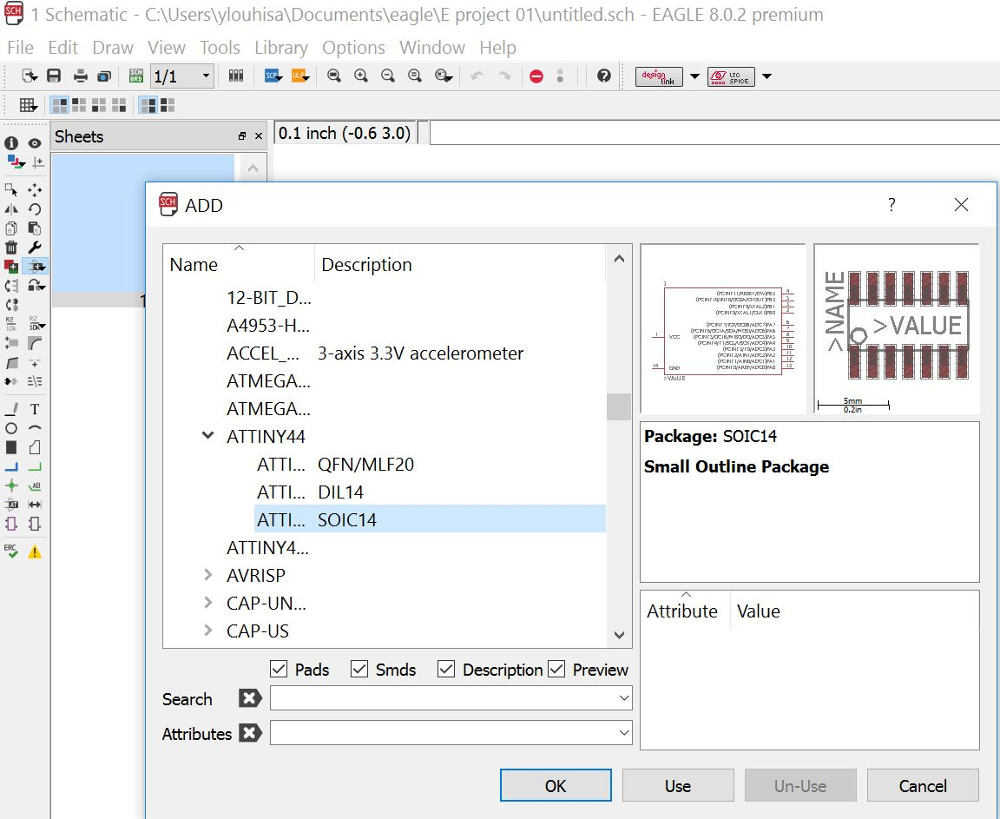Uncheck the Description checkbox

click(x=446, y=669)
